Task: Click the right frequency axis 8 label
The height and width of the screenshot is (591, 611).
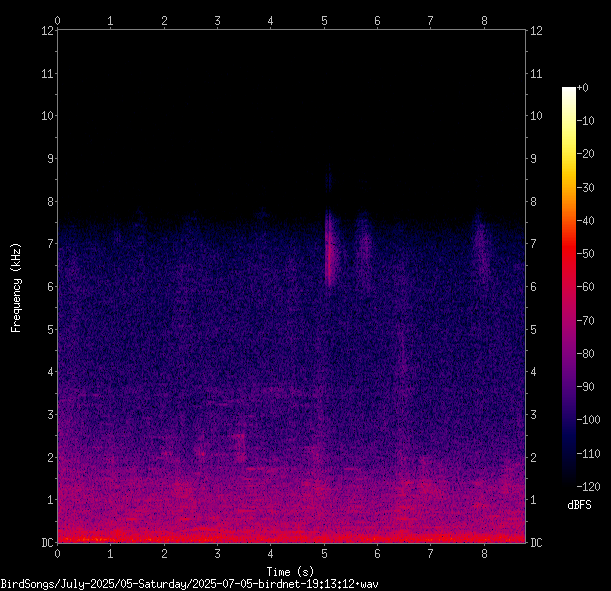Action: coord(533,201)
